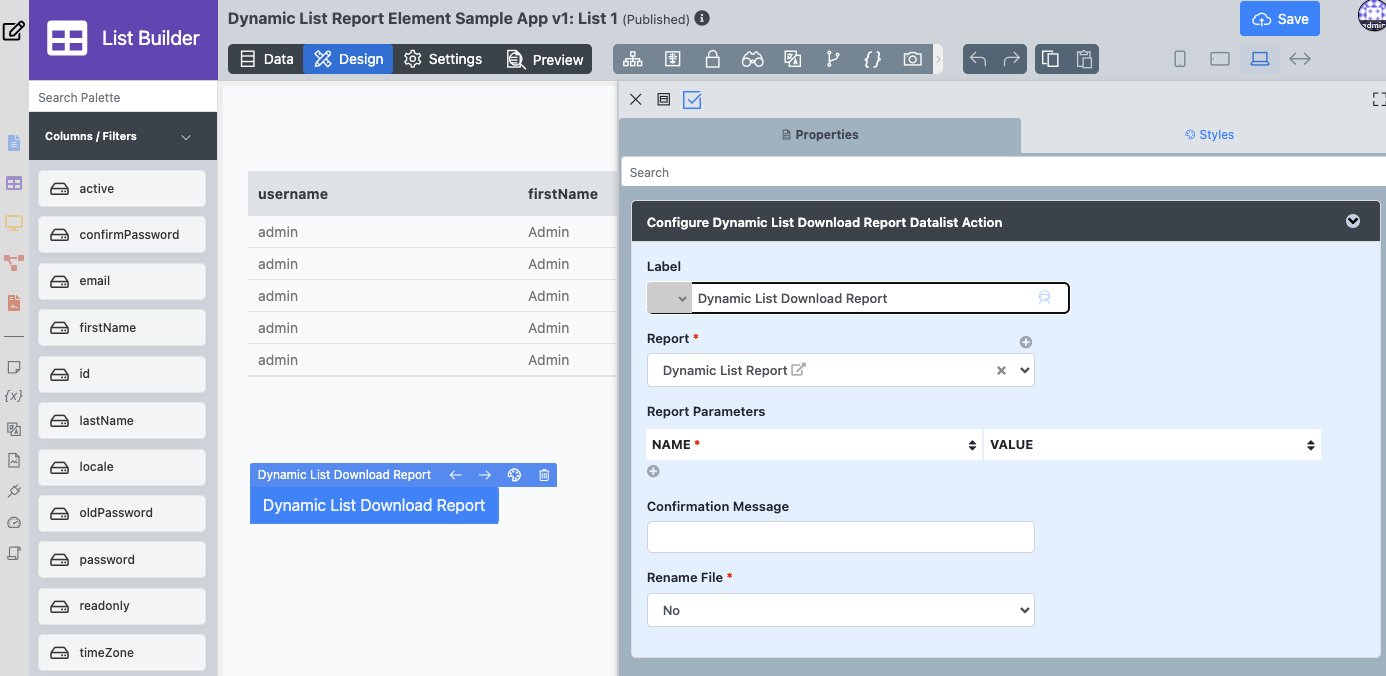The width and height of the screenshot is (1386, 676).
Task: Switch to the Styles tab
Action: 1209,135
